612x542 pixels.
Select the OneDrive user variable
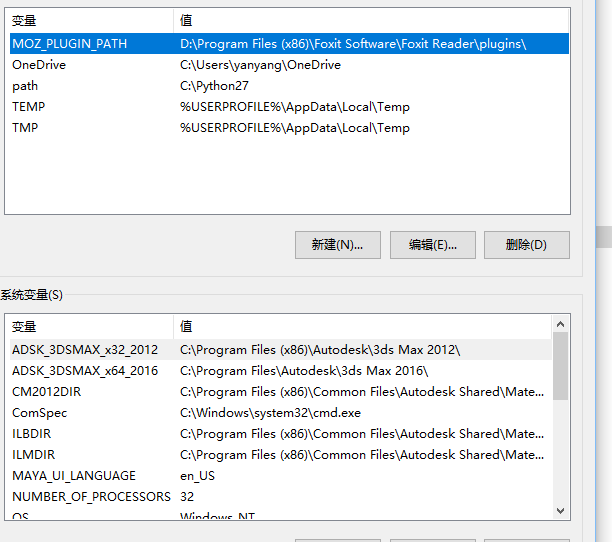tap(39, 65)
